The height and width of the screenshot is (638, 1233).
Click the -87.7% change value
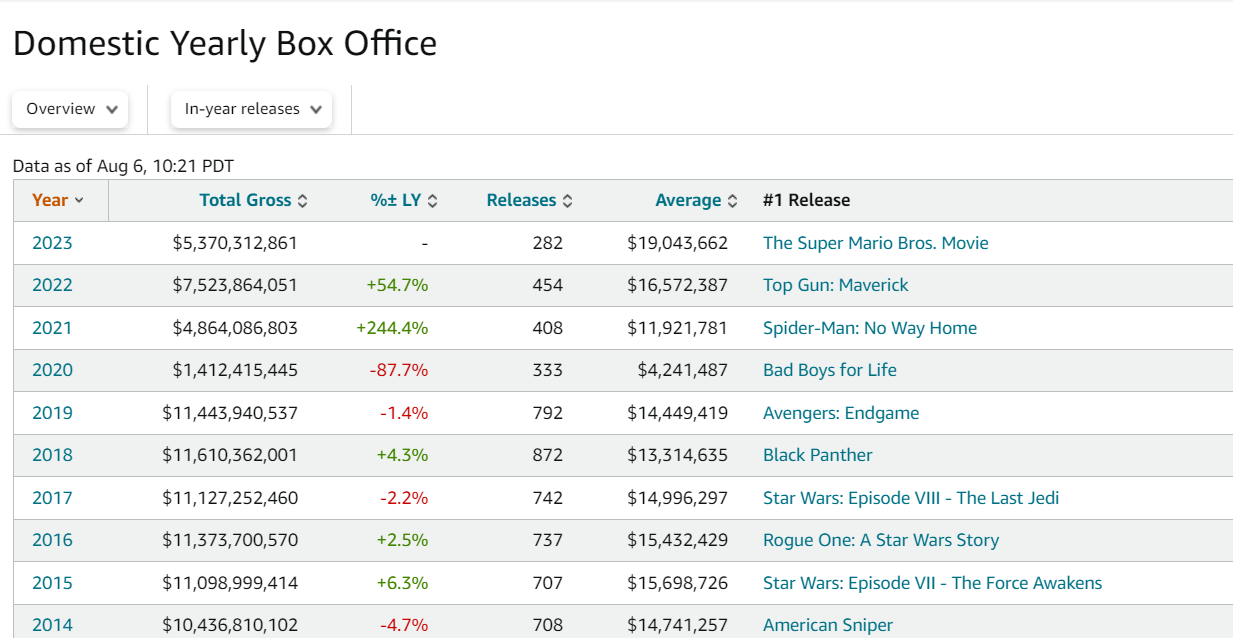pos(399,370)
